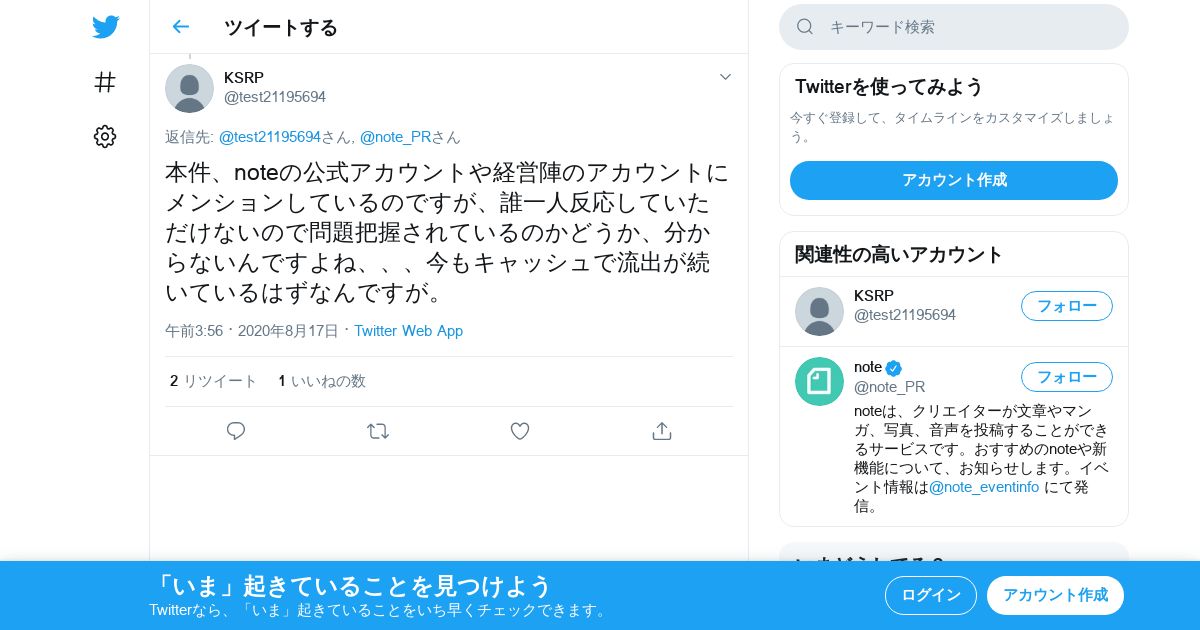The image size is (1200, 630).
Task: Open the settings gear icon
Action: [105, 137]
